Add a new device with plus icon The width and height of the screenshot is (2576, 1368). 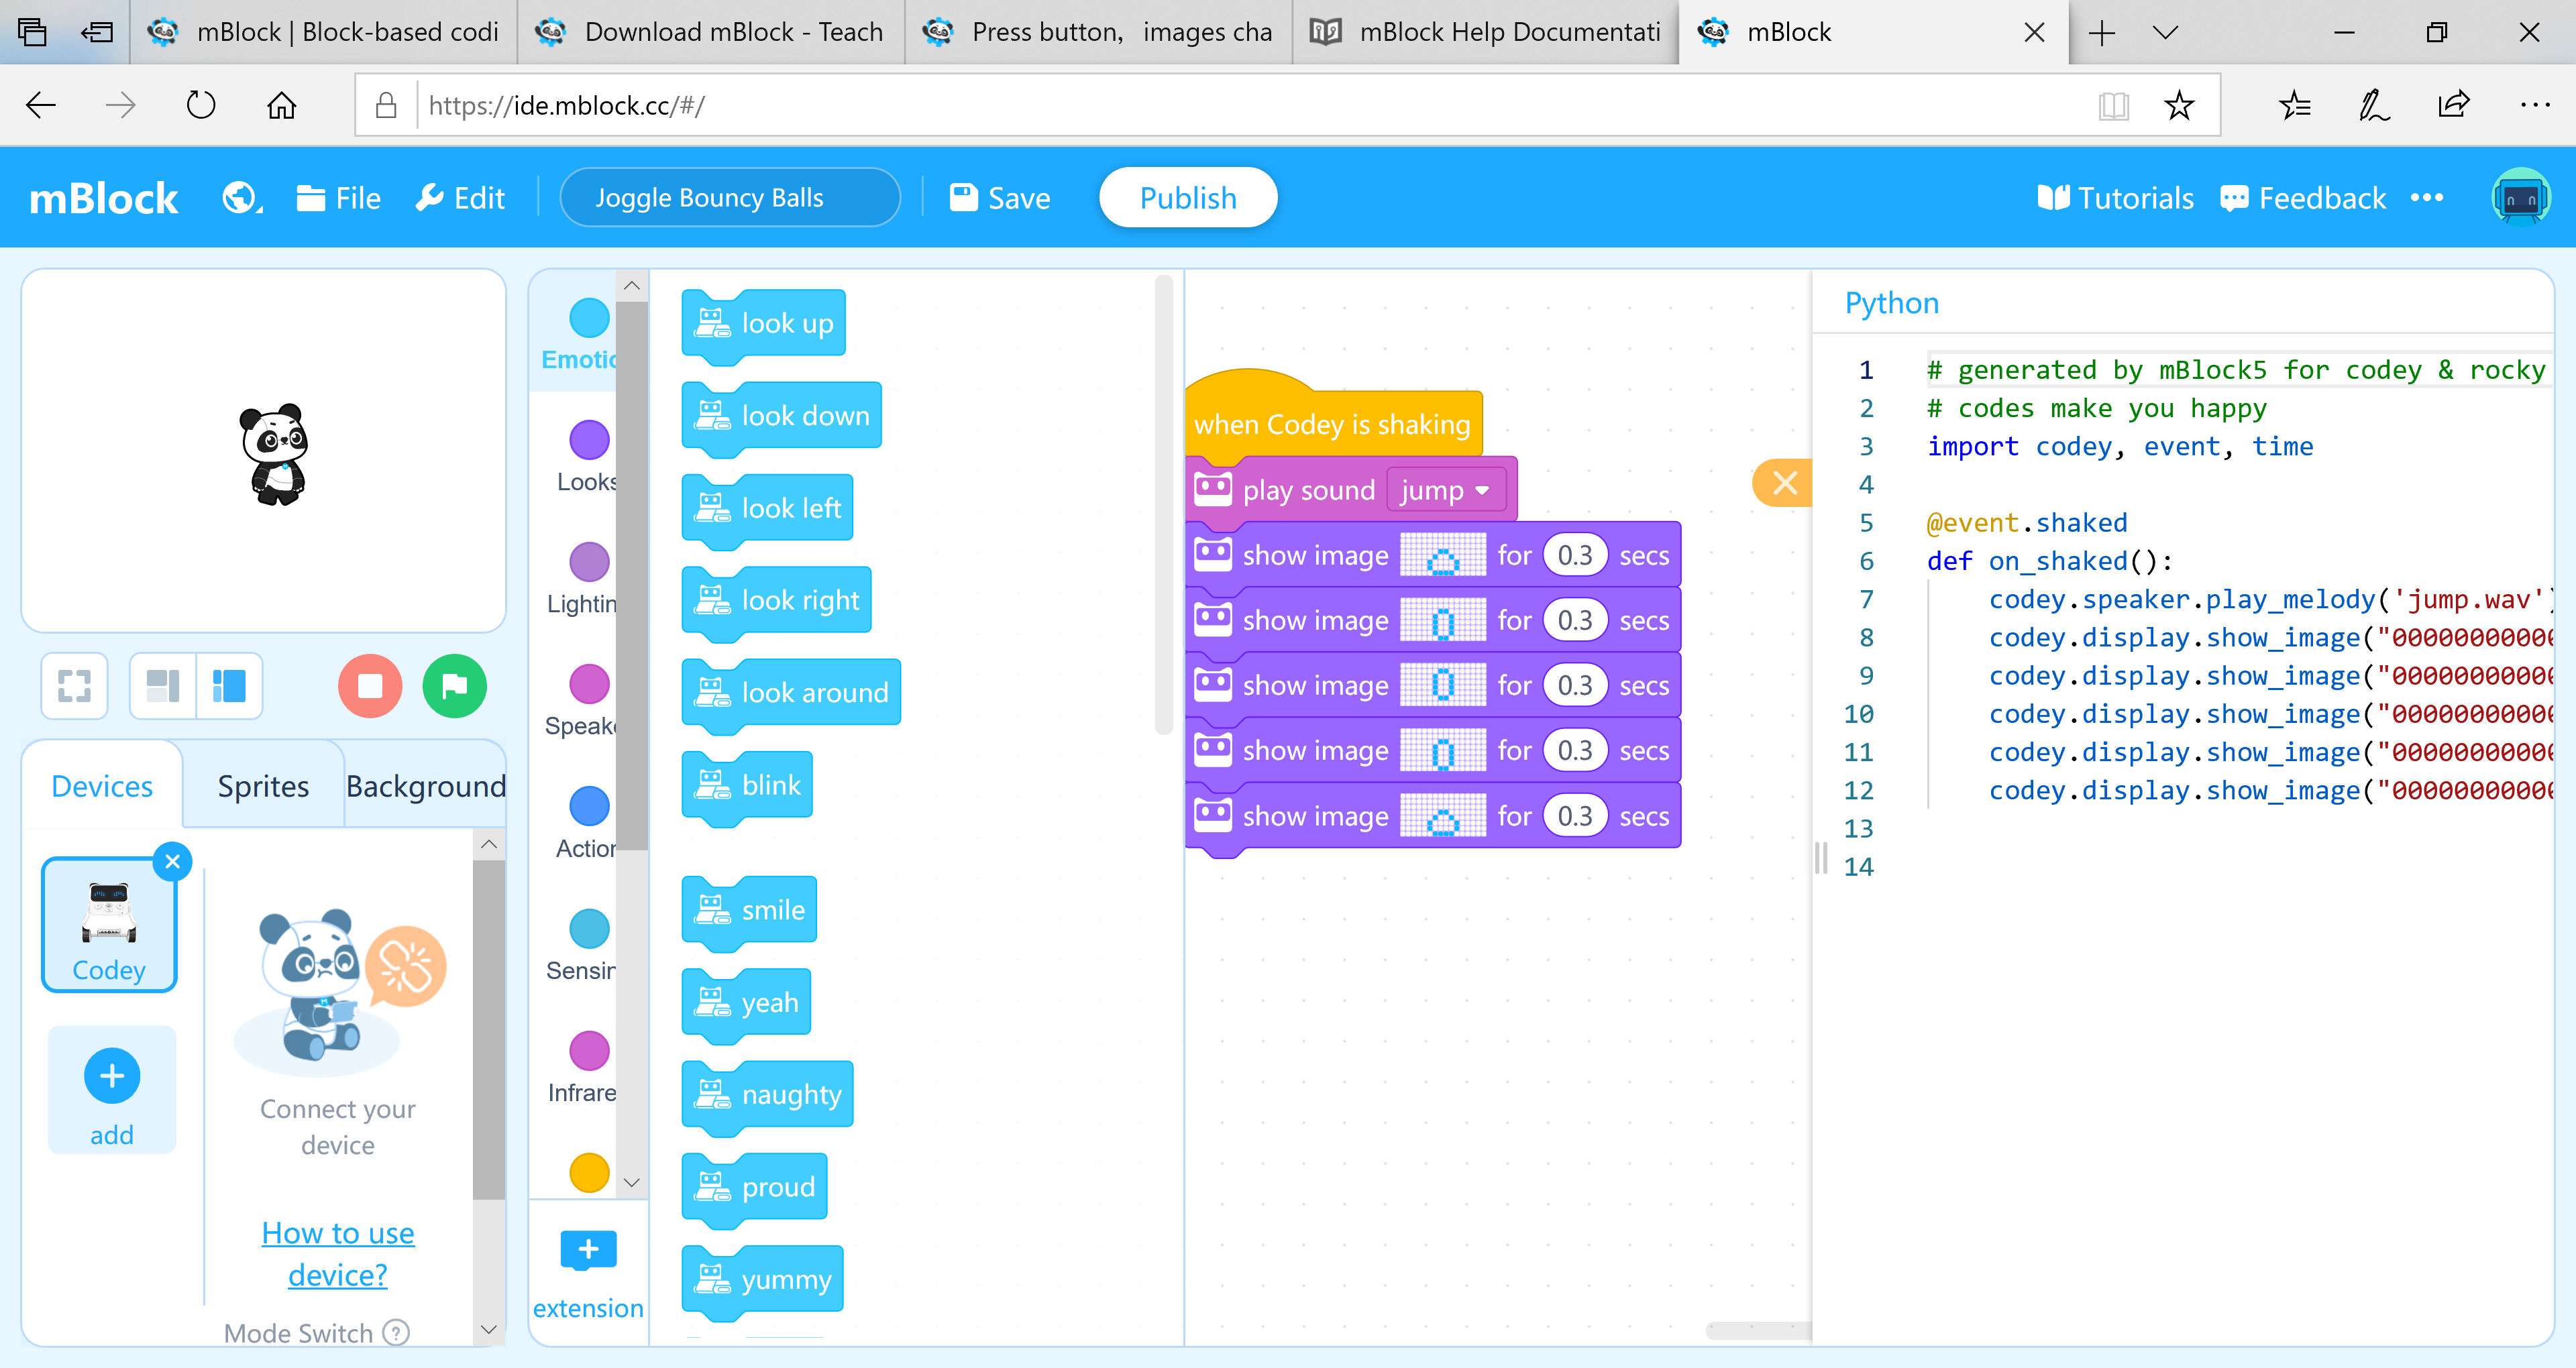coord(112,1076)
